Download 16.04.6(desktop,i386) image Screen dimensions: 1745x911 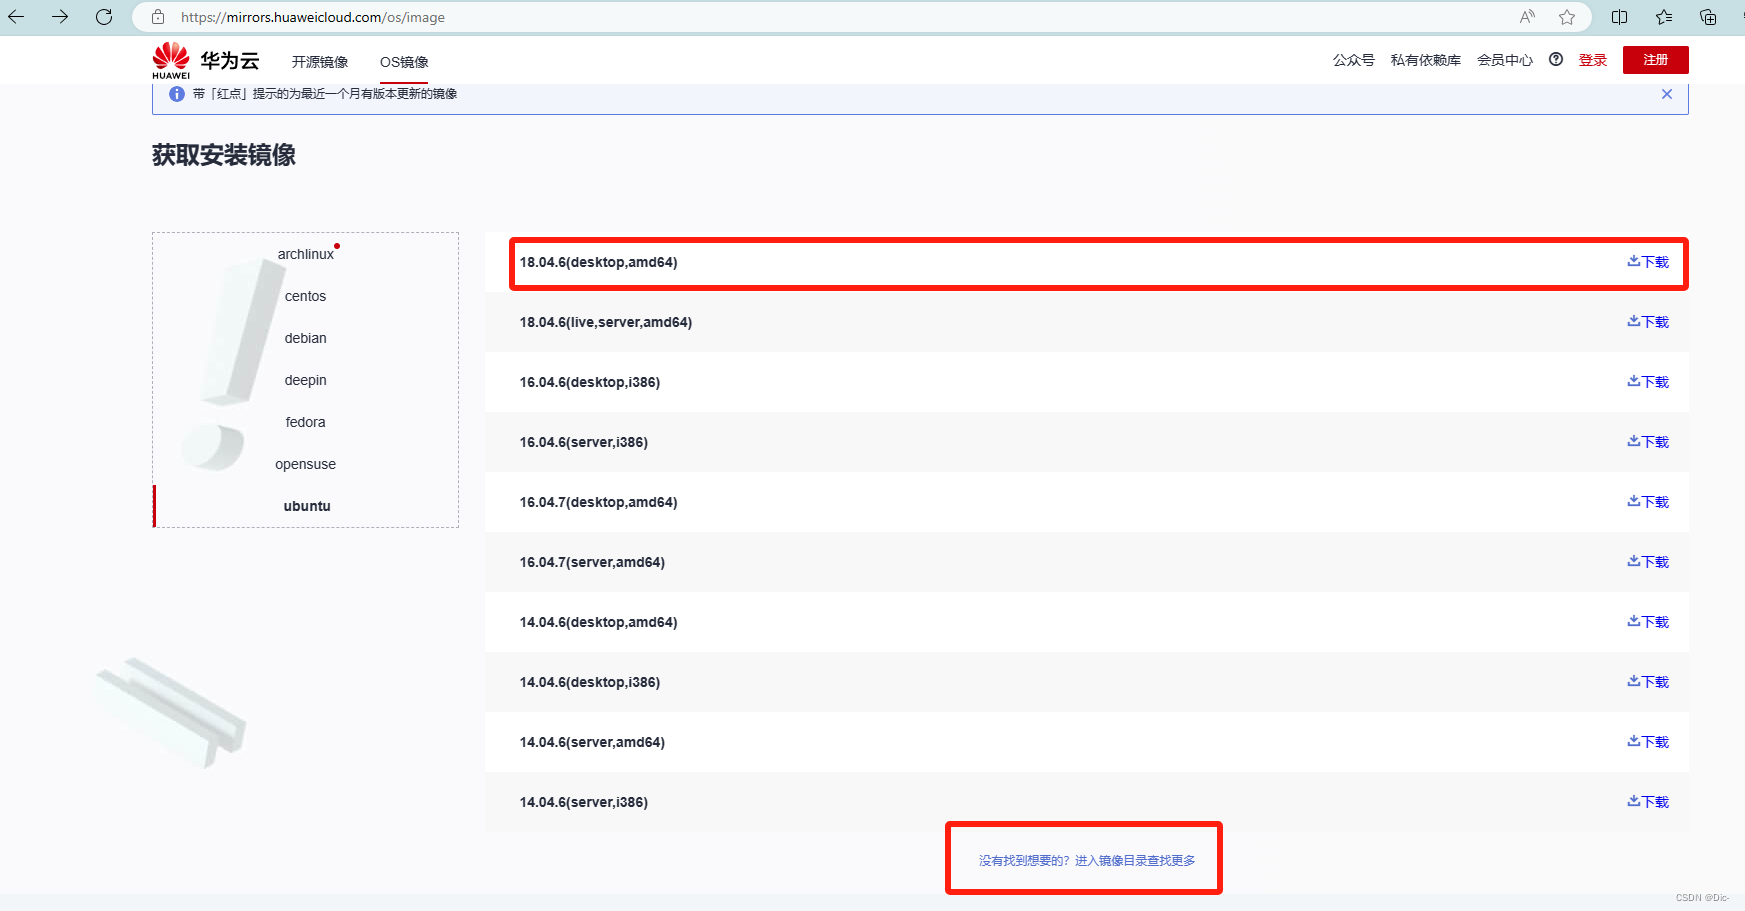(x=1648, y=382)
